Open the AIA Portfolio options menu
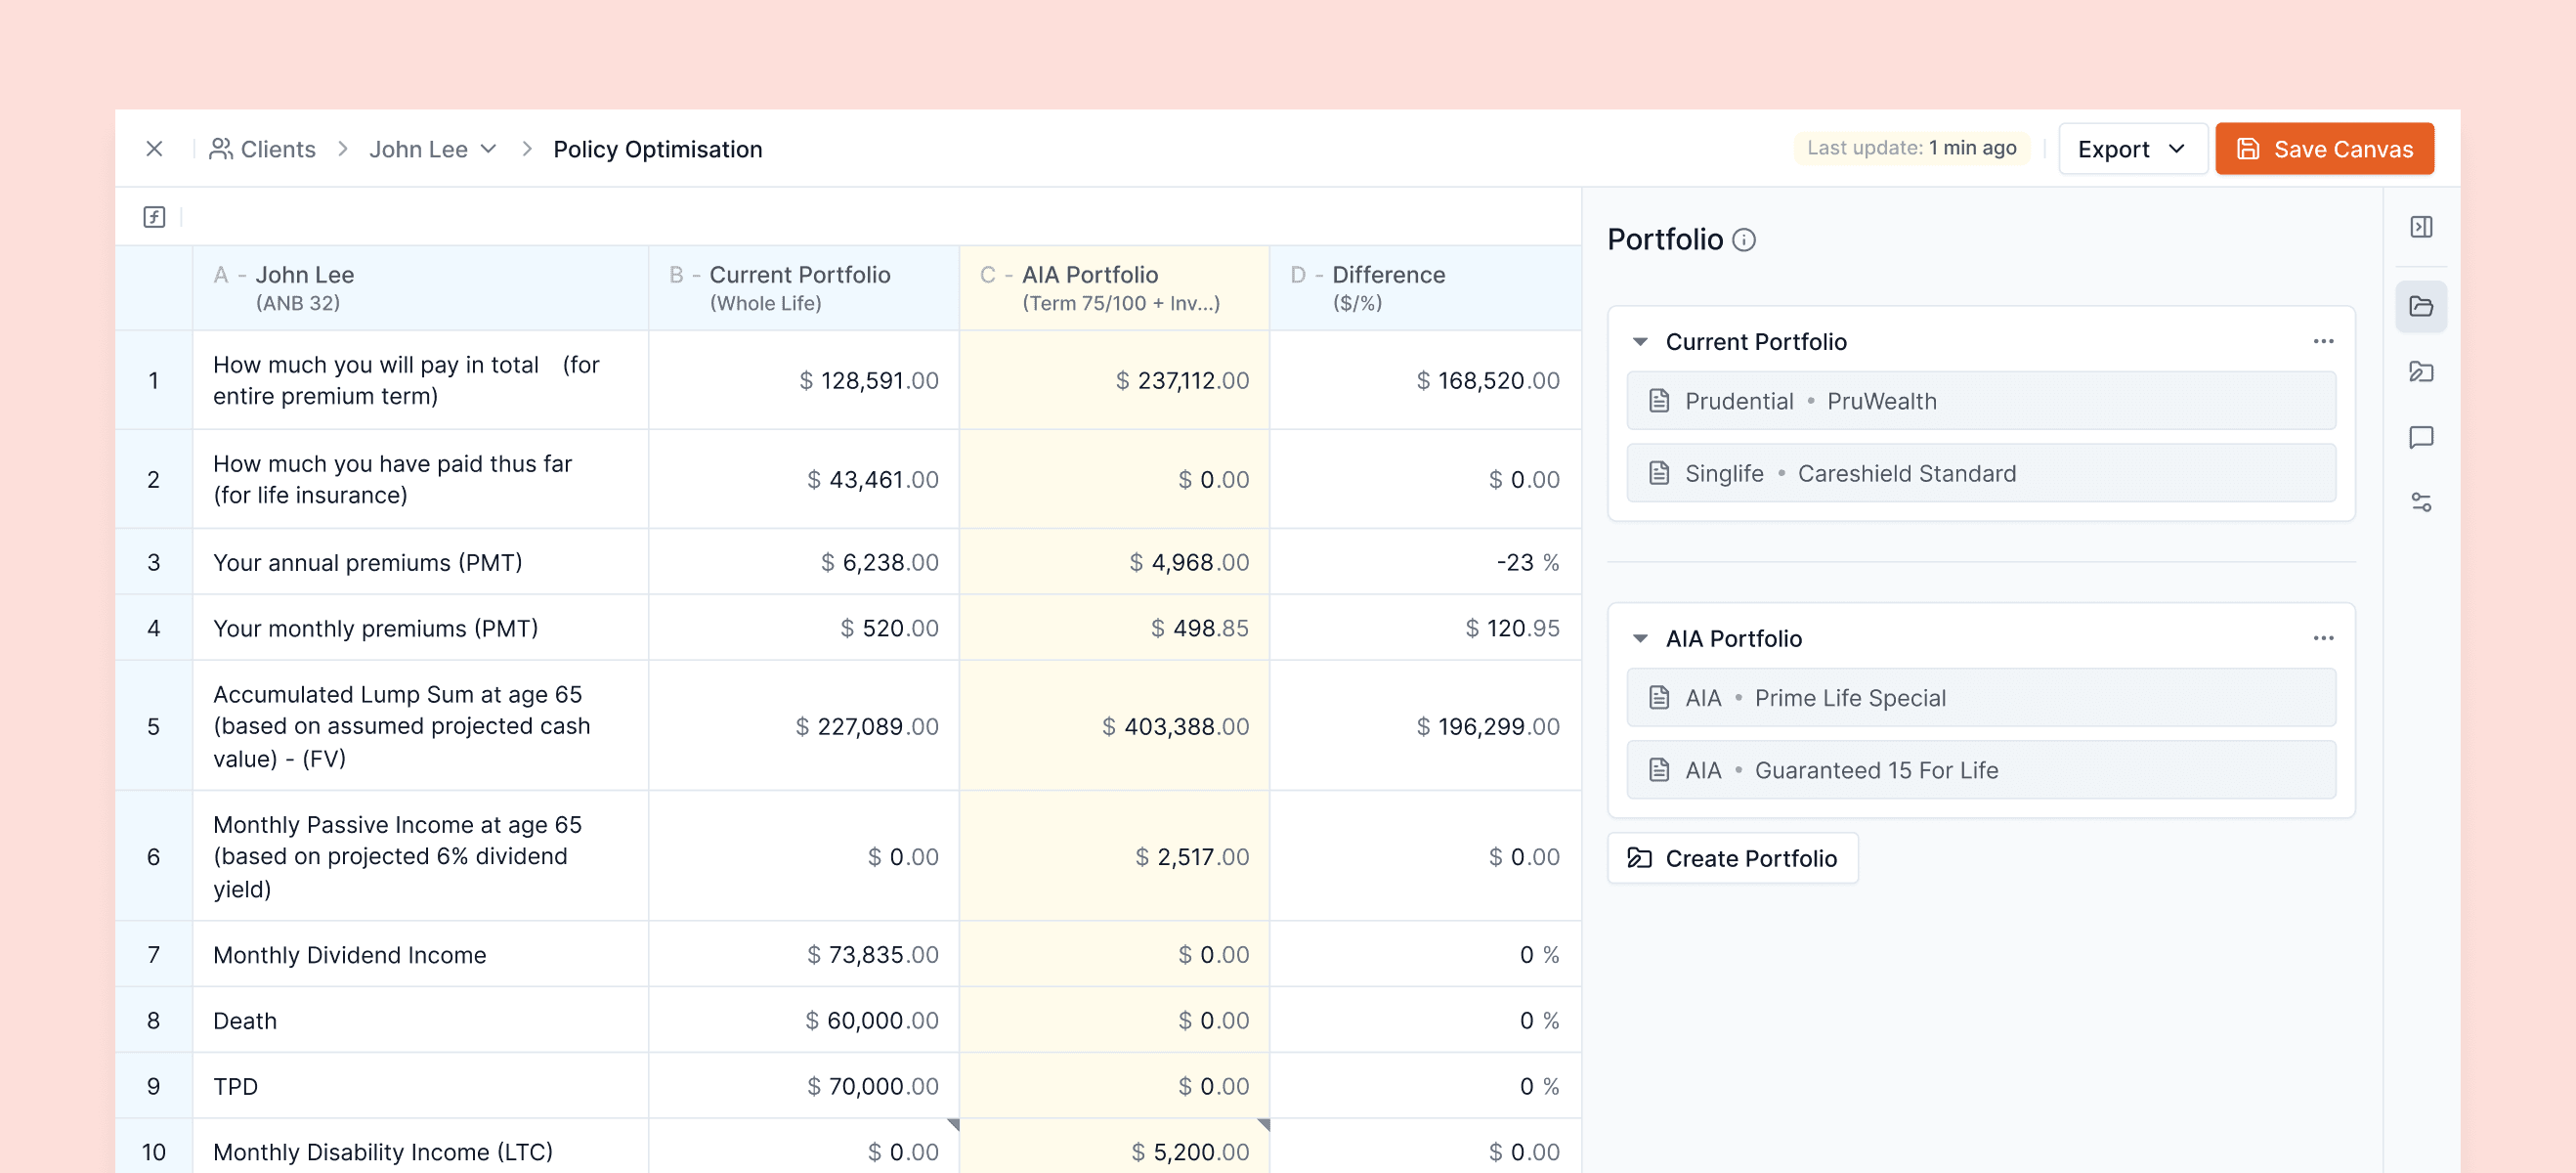 pos(2323,637)
